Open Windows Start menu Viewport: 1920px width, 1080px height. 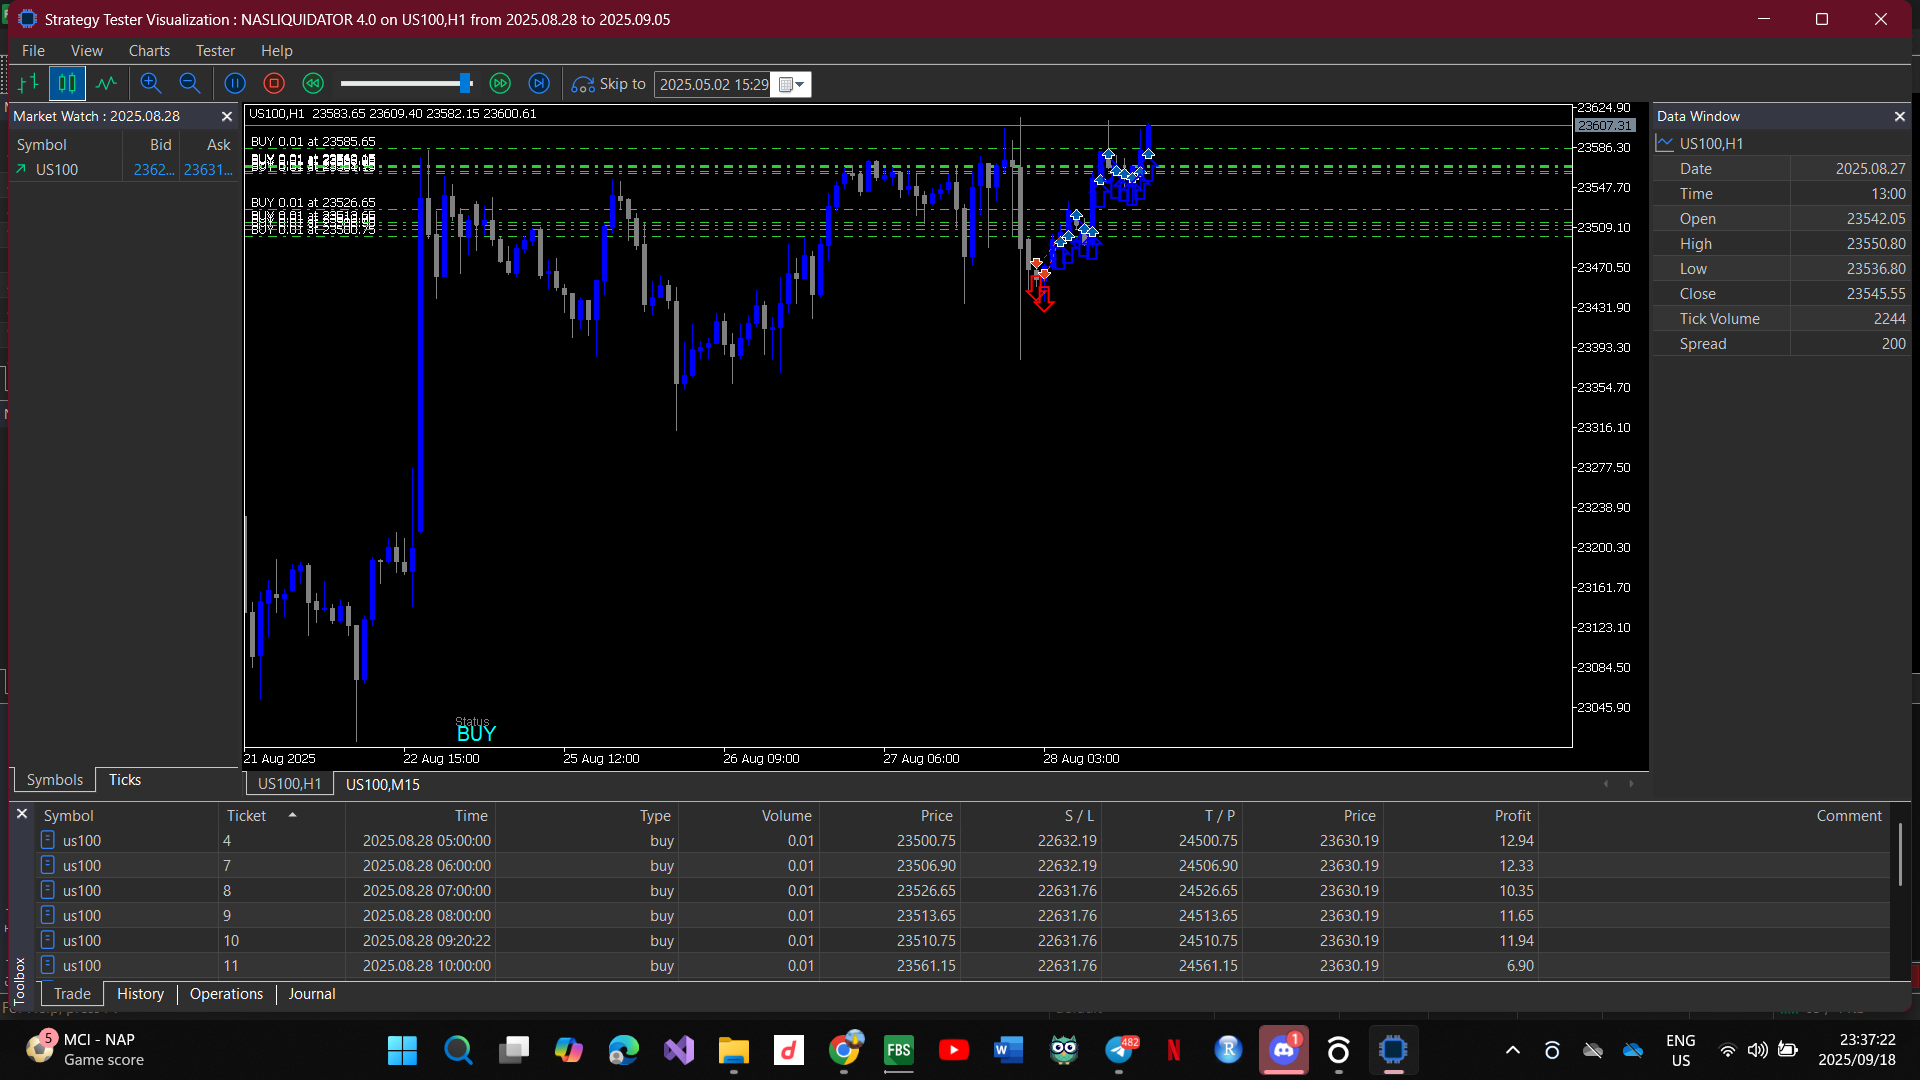[402, 1050]
